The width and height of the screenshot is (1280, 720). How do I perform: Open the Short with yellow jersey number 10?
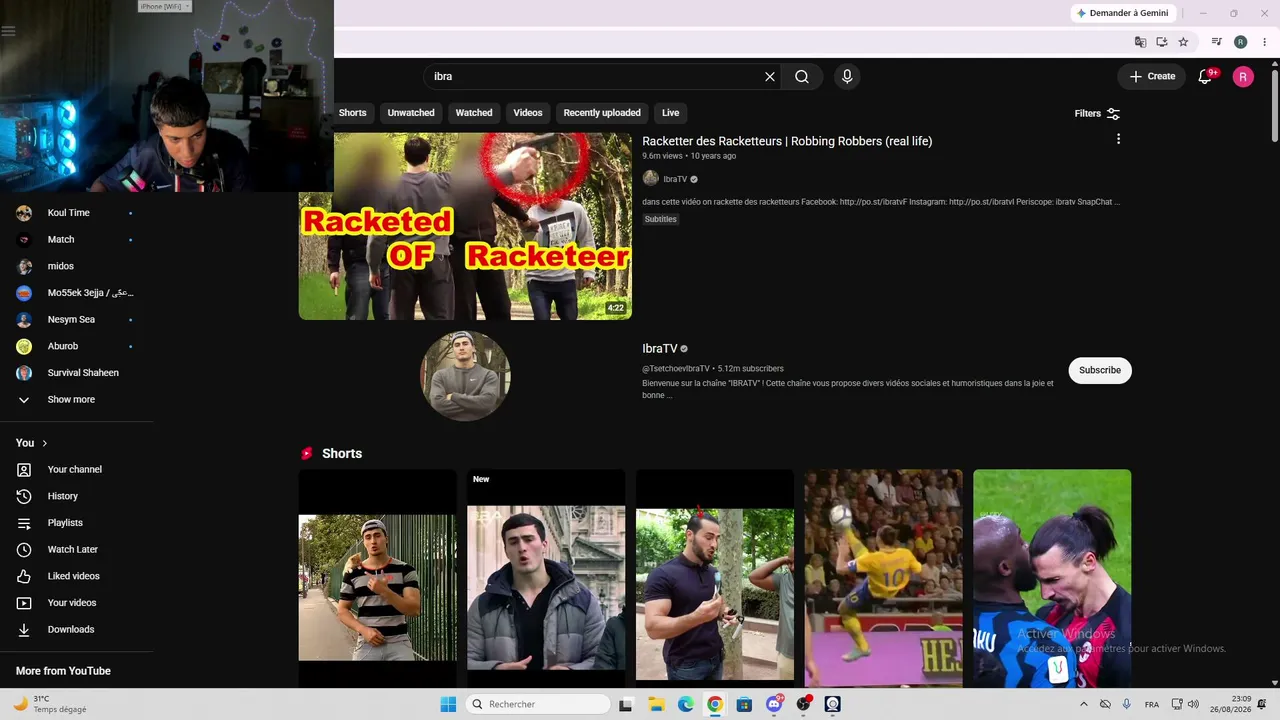pyautogui.click(x=884, y=578)
